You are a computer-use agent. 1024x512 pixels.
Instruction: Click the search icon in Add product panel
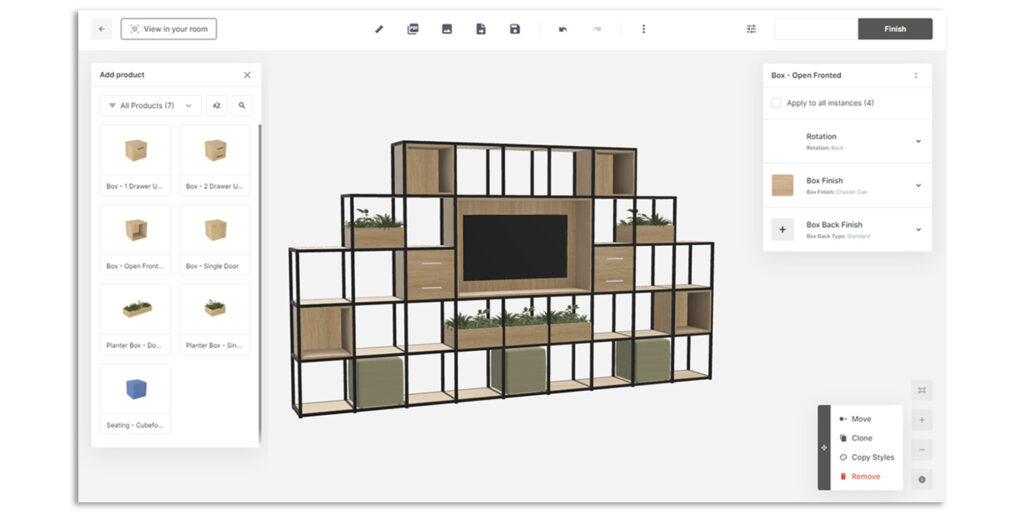tap(242, 105)
